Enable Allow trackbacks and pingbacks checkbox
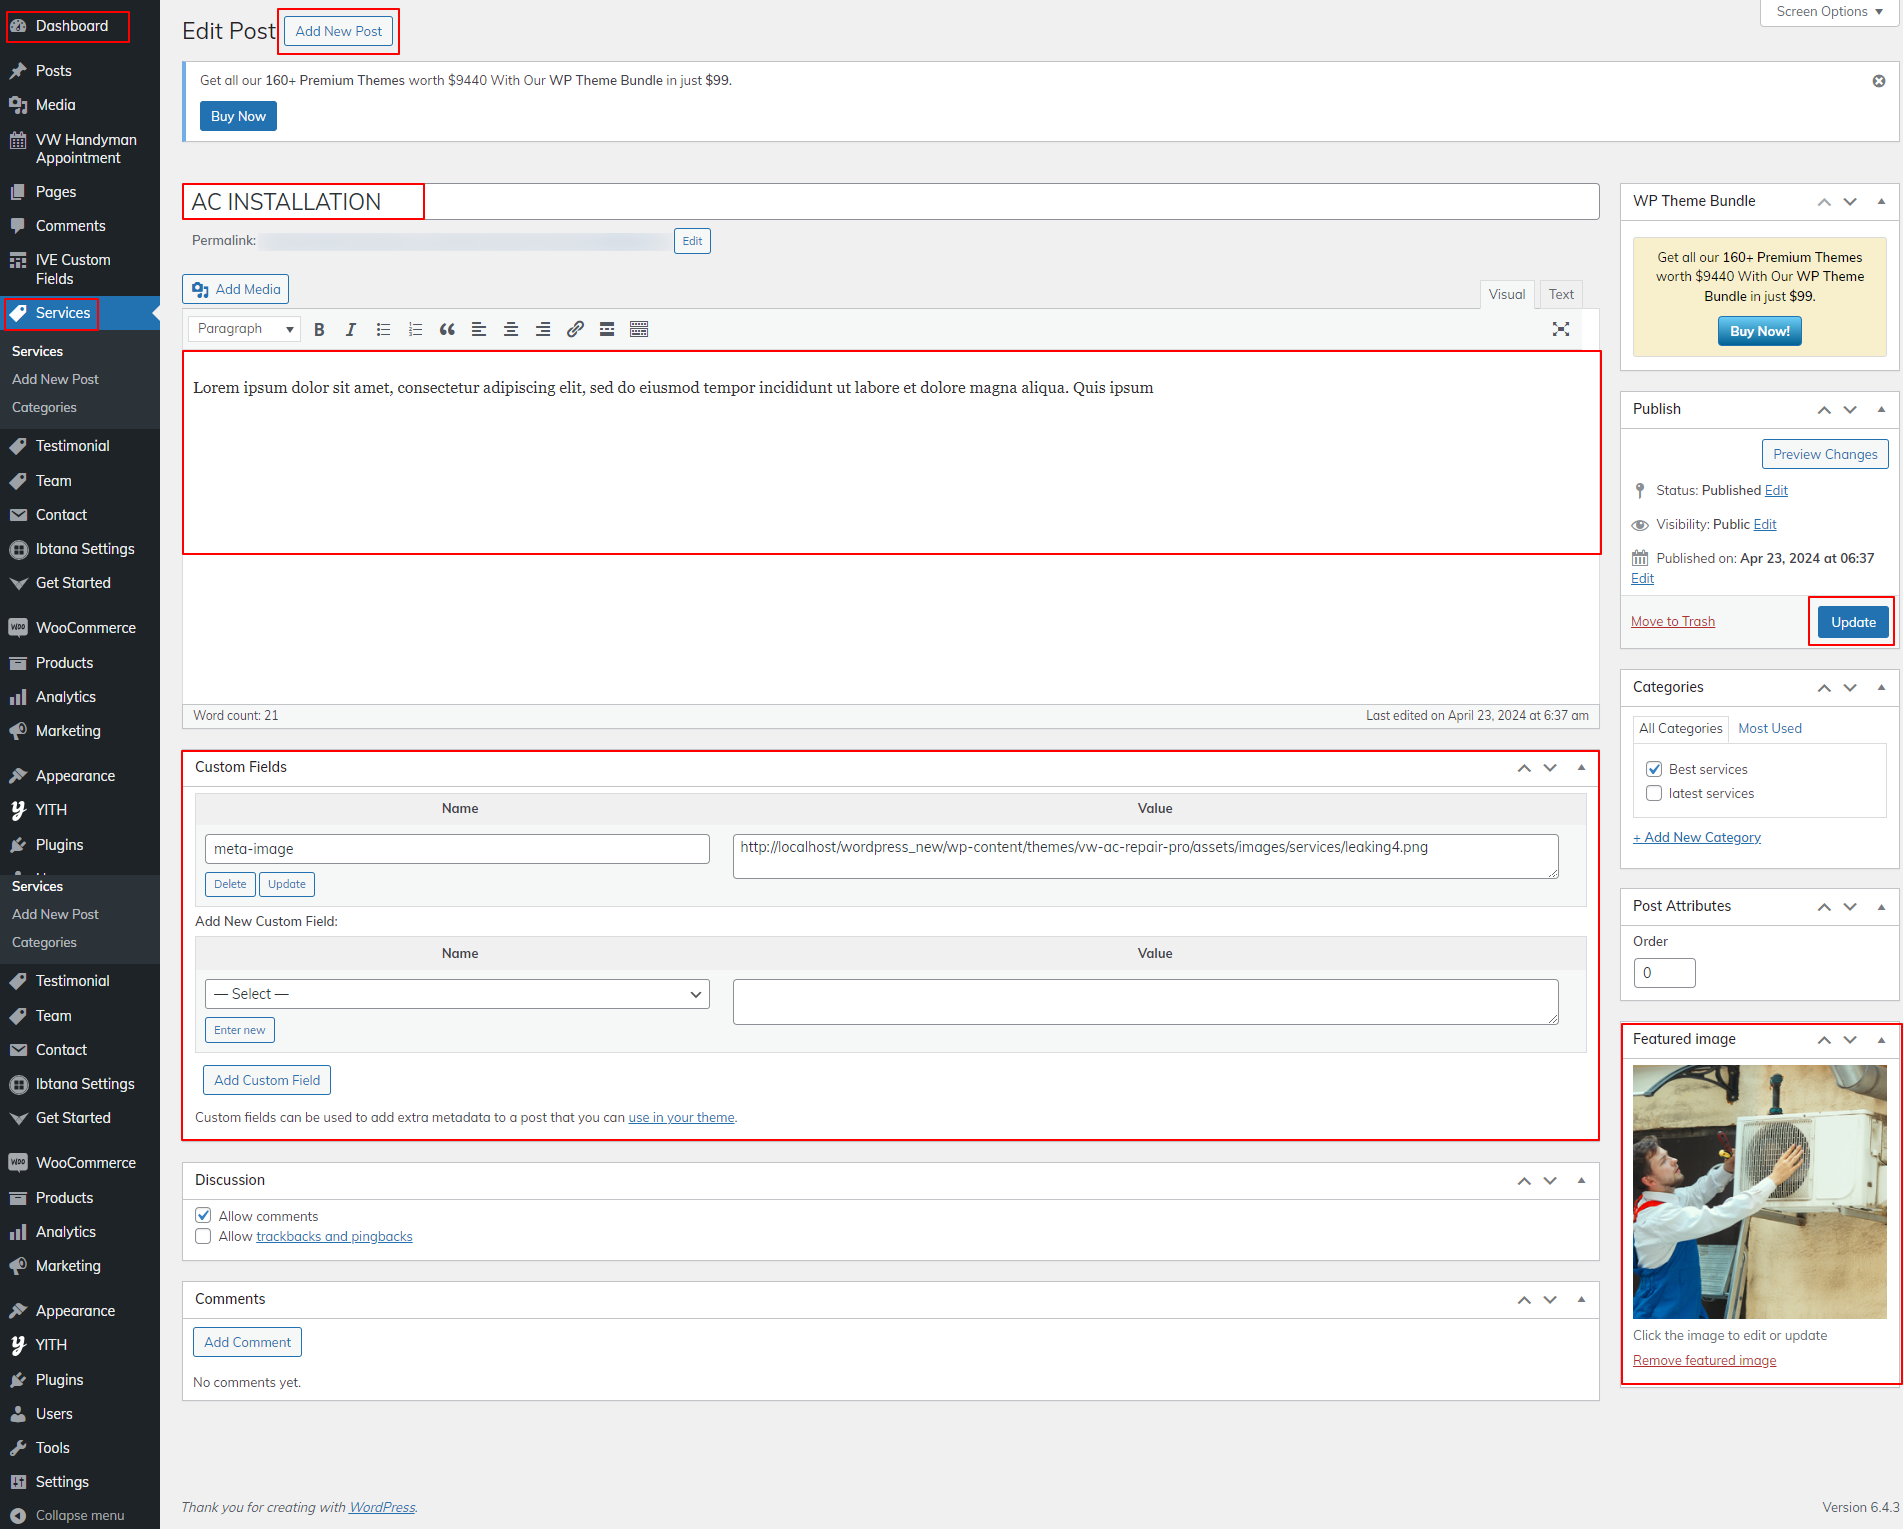 pos(203,1236)
